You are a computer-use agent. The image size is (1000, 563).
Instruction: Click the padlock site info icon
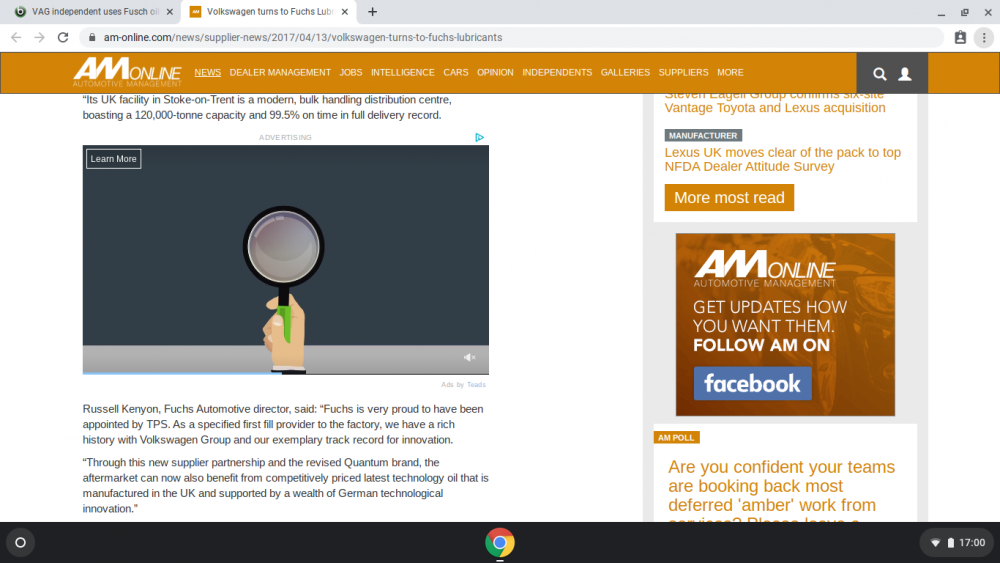point(92,38)
